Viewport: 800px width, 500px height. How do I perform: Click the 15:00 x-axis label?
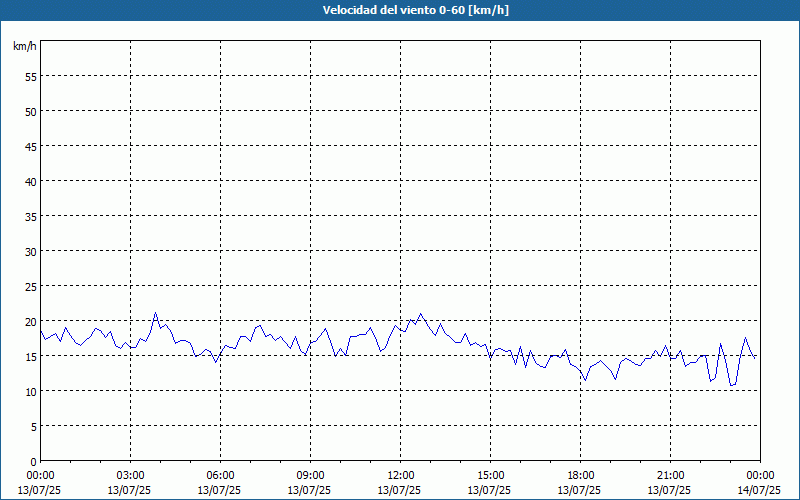tap(490, 476)
